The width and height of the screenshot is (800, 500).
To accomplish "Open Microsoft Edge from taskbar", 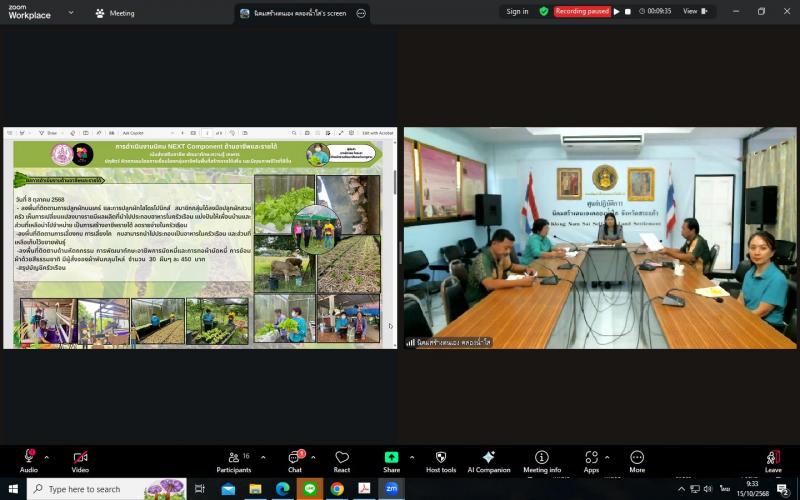I will click(282, 489).
